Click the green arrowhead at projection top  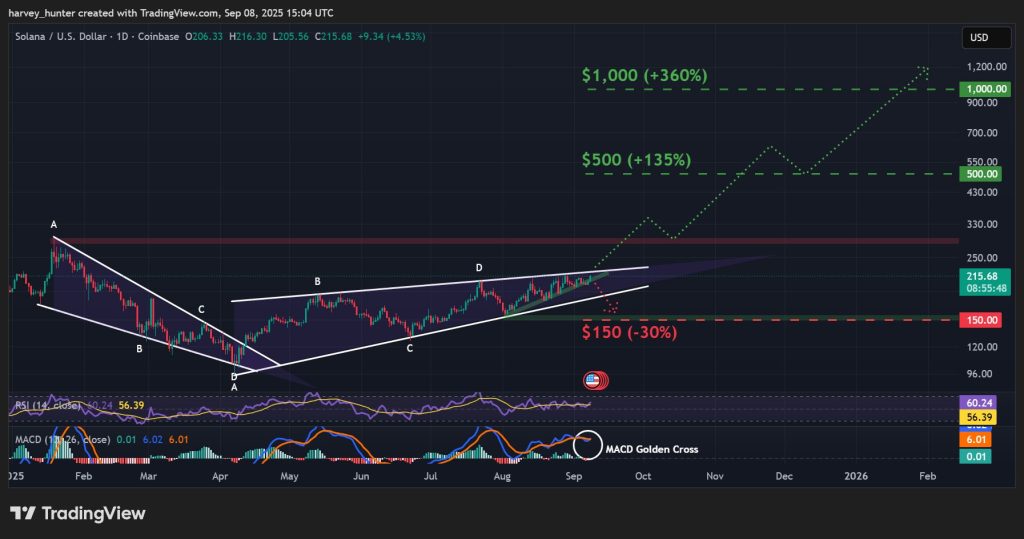pyautogui.click(x=924, y=70)
